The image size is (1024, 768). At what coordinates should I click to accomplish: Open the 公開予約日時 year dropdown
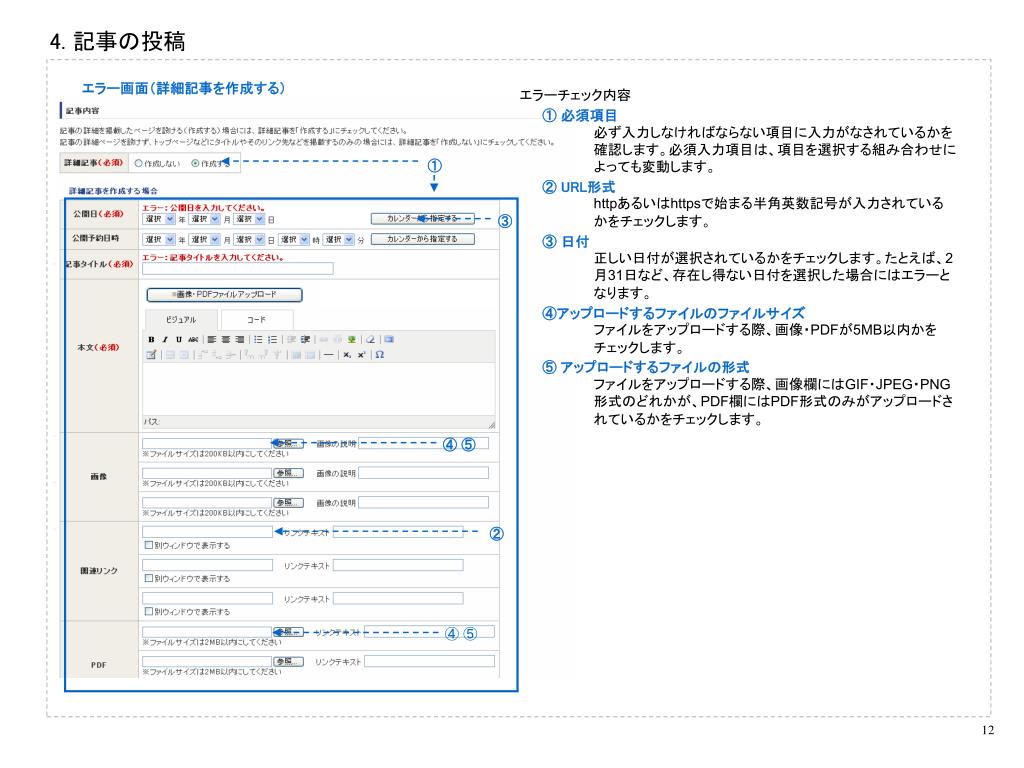[x=159, y=240]
